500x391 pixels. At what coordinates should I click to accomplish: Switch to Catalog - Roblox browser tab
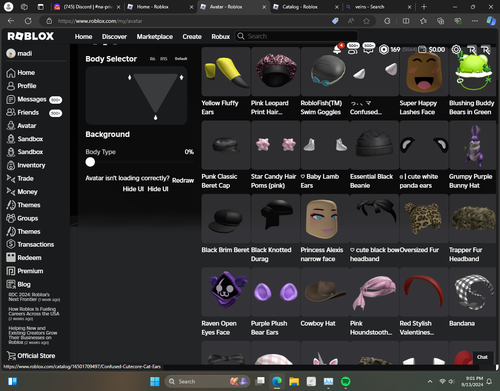tap(305, 7)
